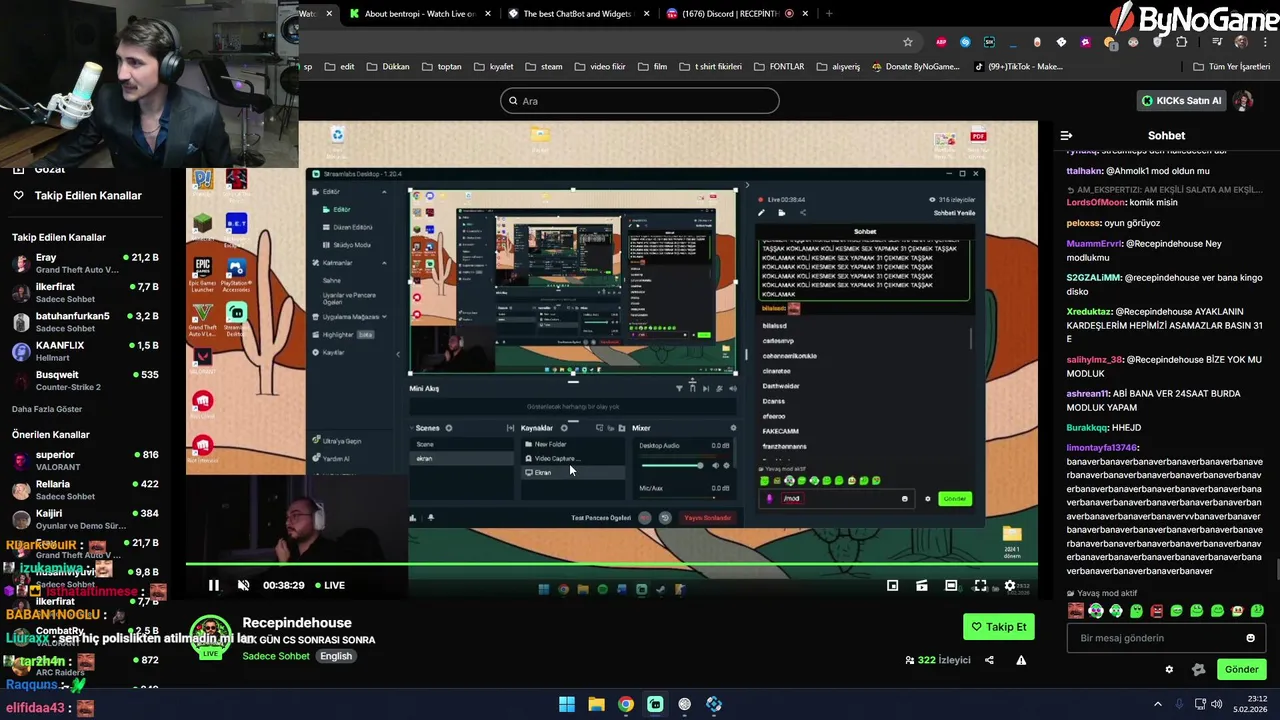Enter fullscreen on the stream player
This screenshot has height=720, width=1280.
pyautogui.click(x=980, y=585)
